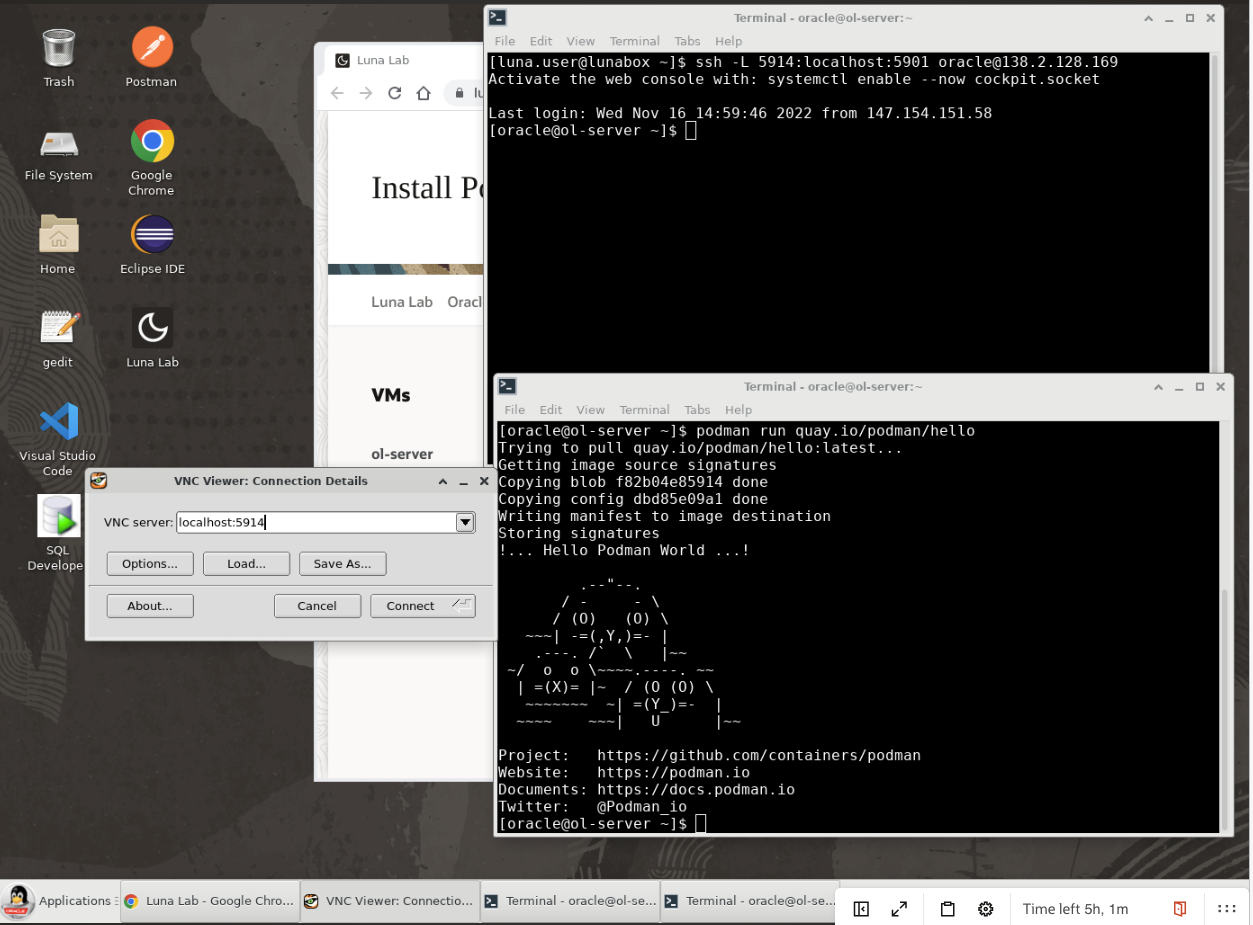Reload the Luna Lab page in Chrome
Screen dimensions: 1253x925
395,93
